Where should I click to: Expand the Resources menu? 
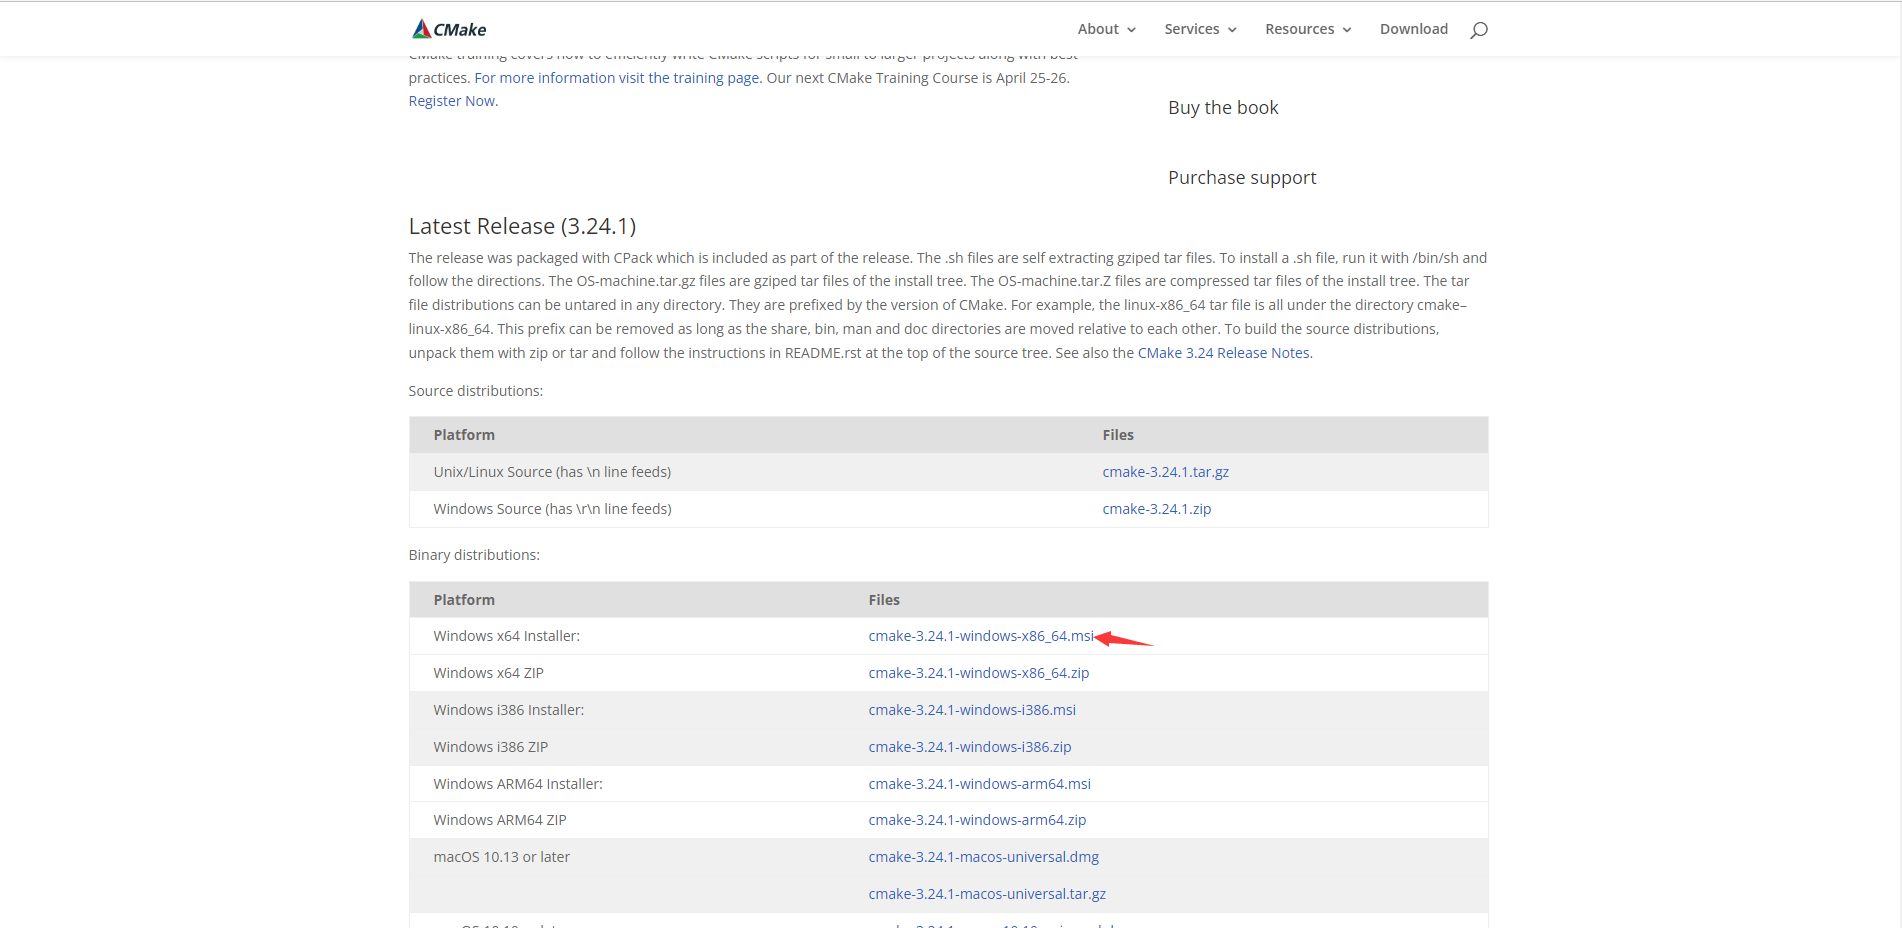[1308, 29]
